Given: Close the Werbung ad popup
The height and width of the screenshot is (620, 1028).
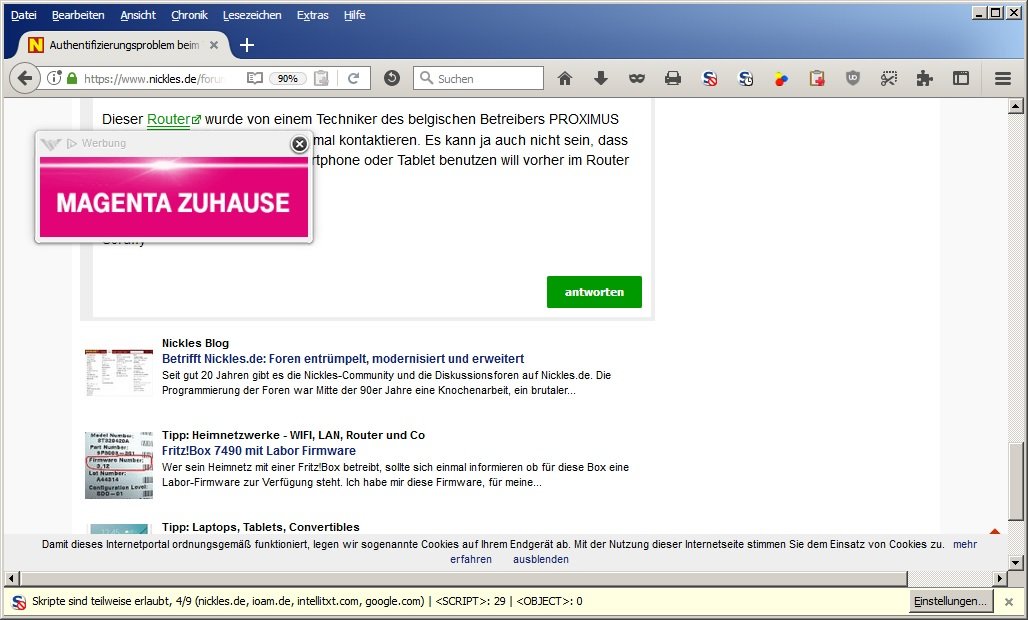Looking at the screenshot, I should click(299, 144).
